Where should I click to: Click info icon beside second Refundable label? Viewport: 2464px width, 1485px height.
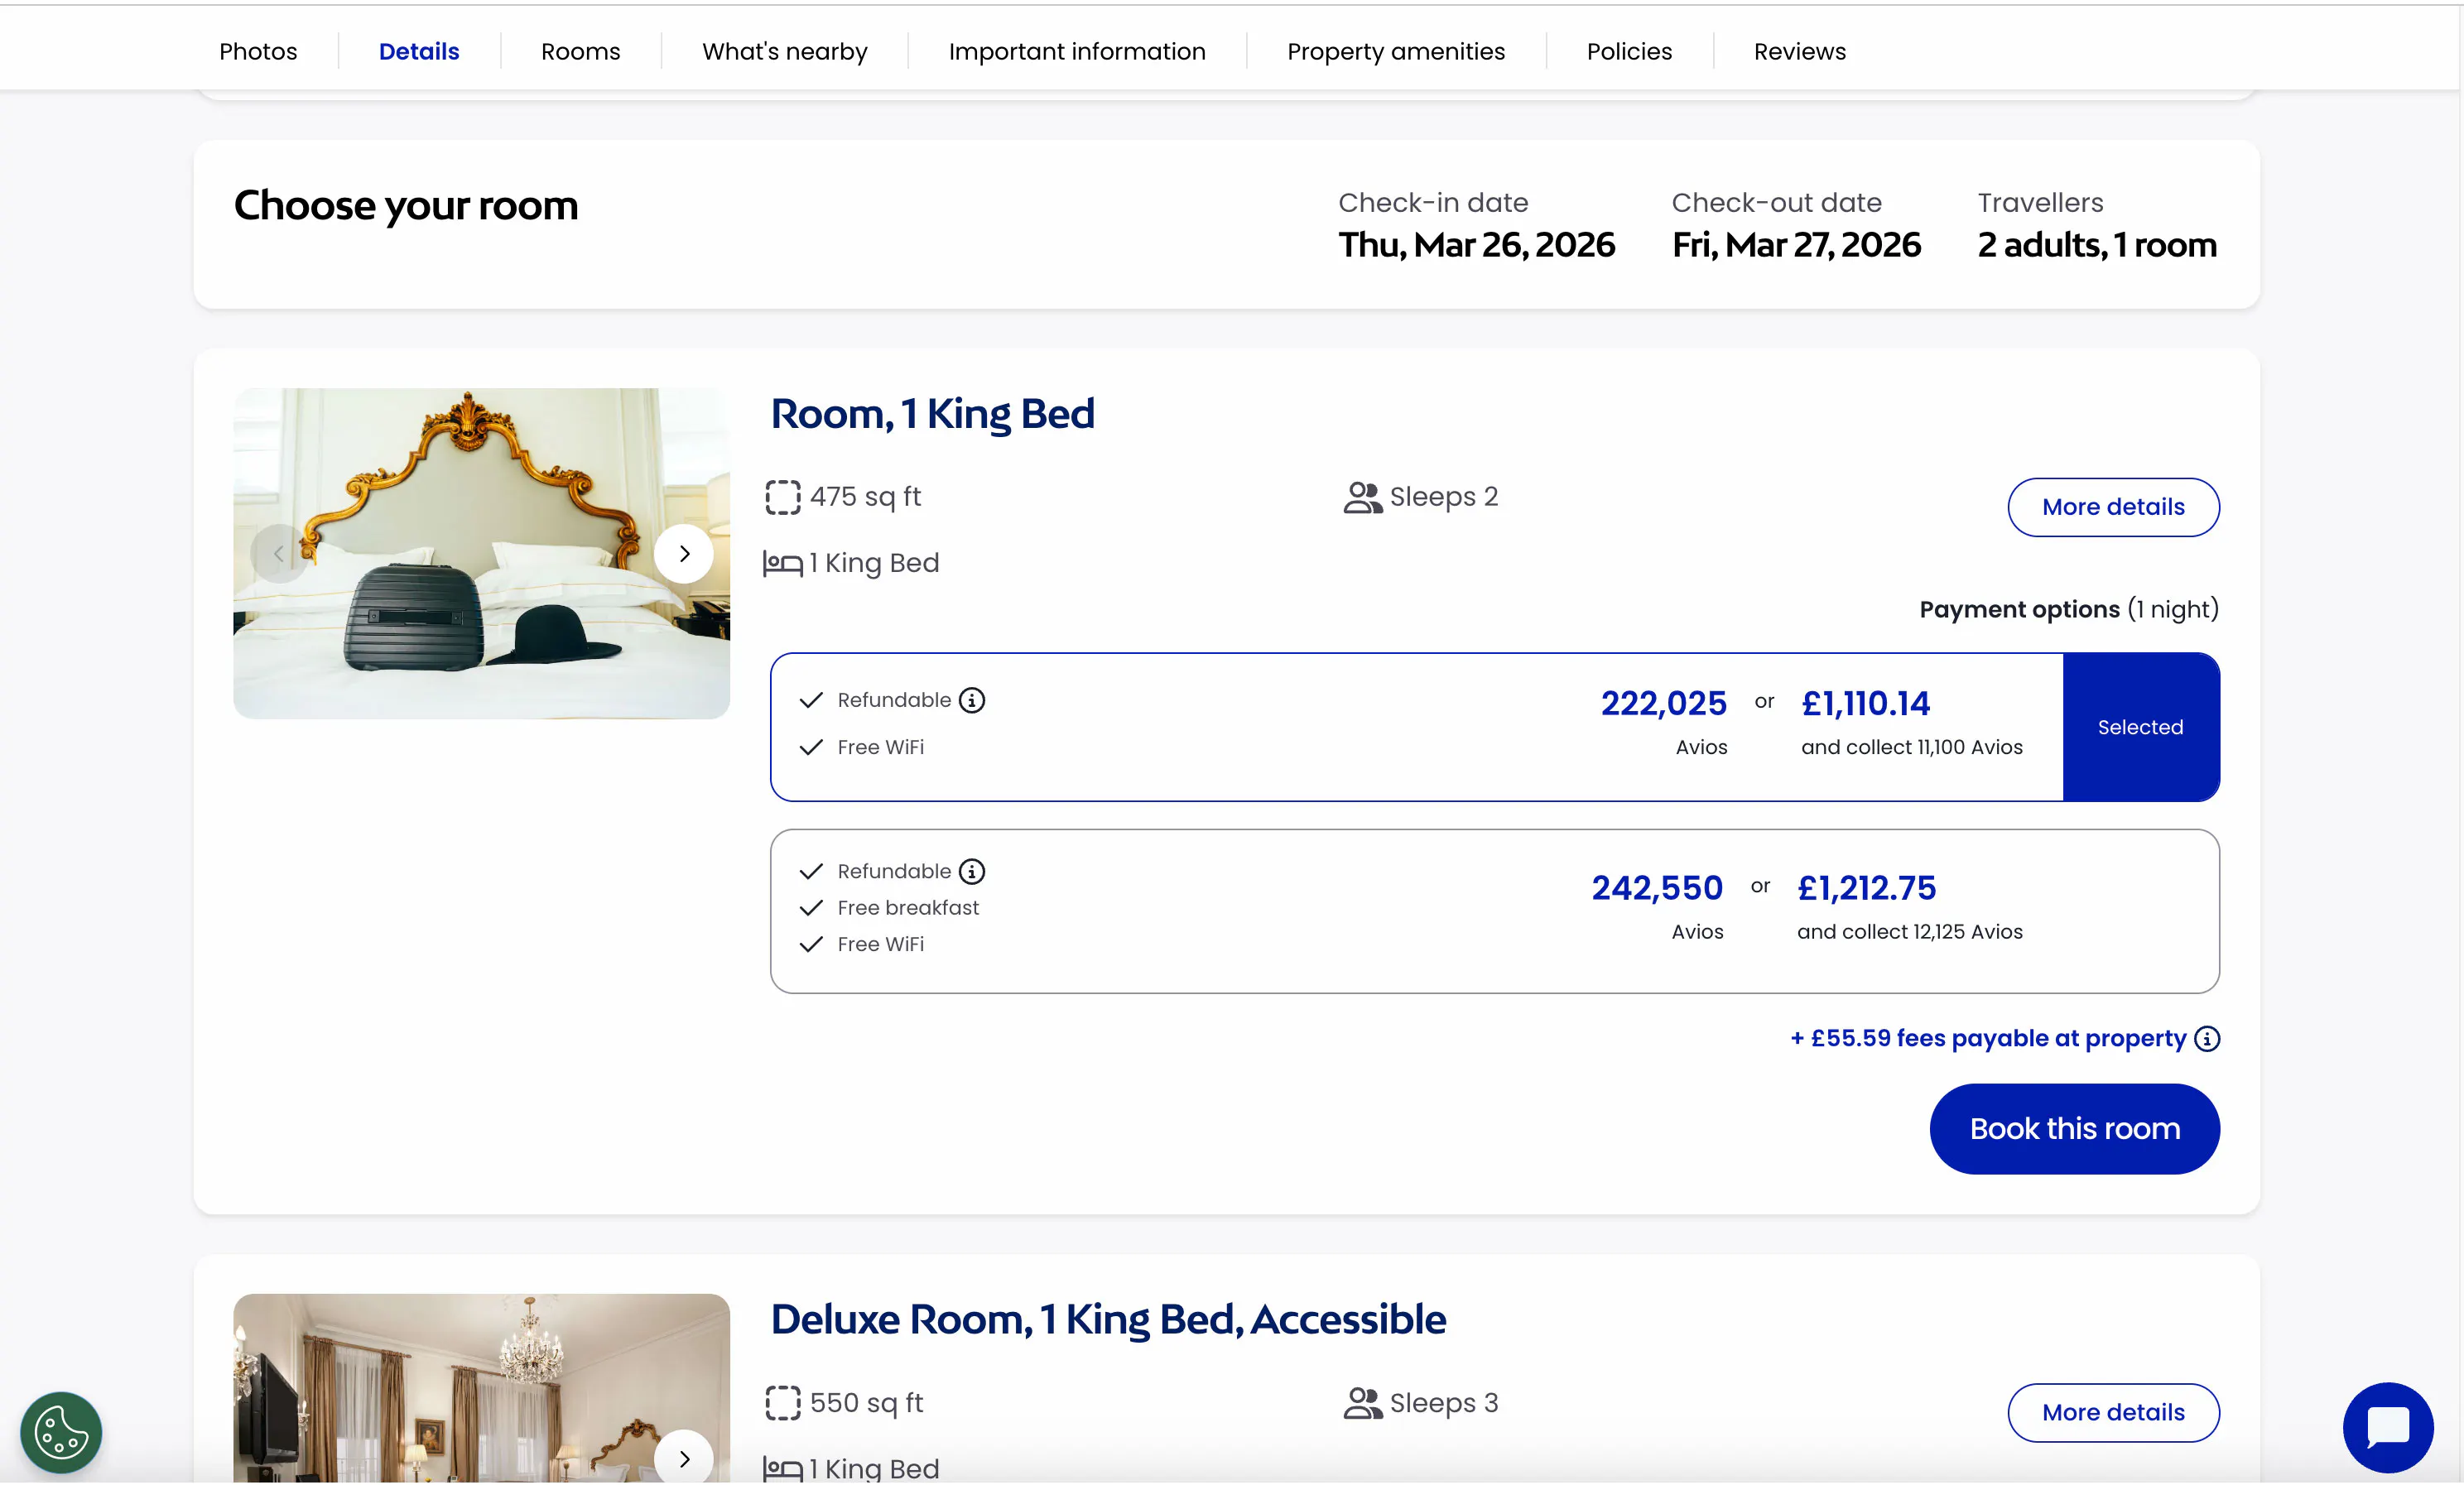971,871
